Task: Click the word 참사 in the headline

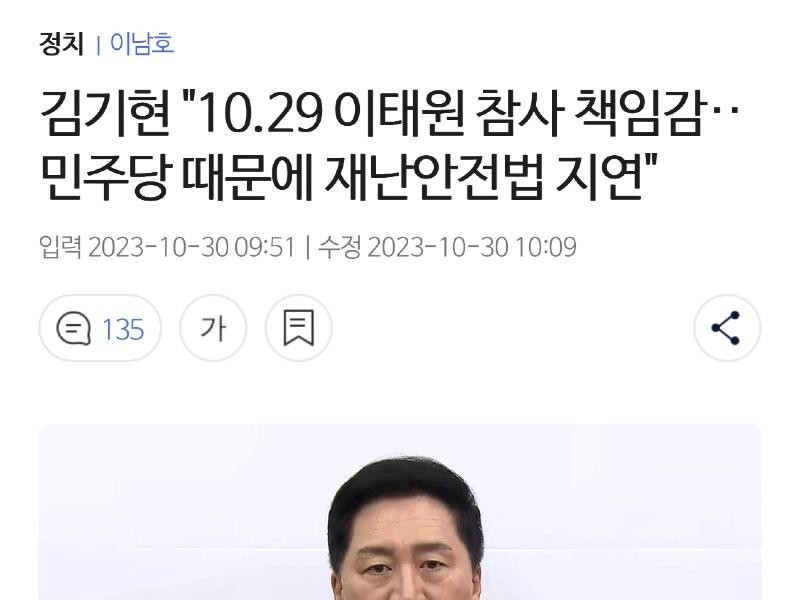Action: pyautogui.click(x=519, y=113)
